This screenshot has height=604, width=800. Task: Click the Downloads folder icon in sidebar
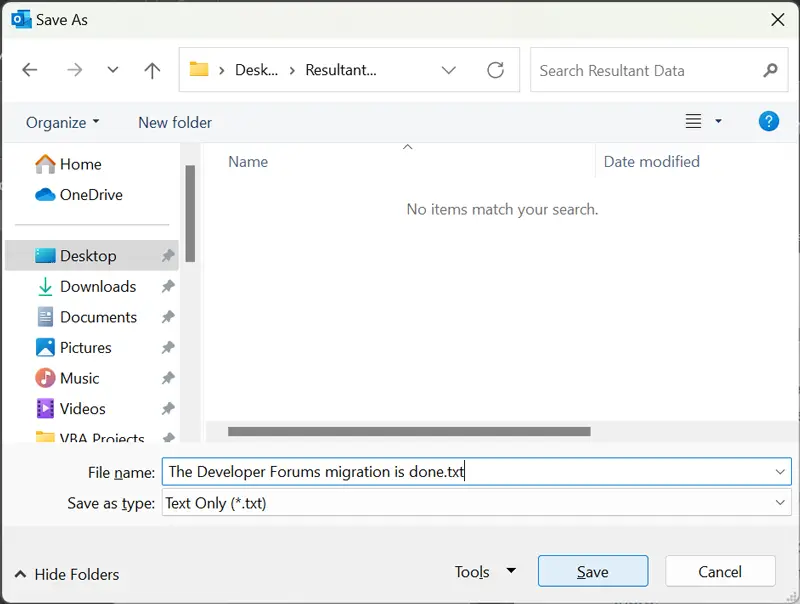tap(45, 287)
